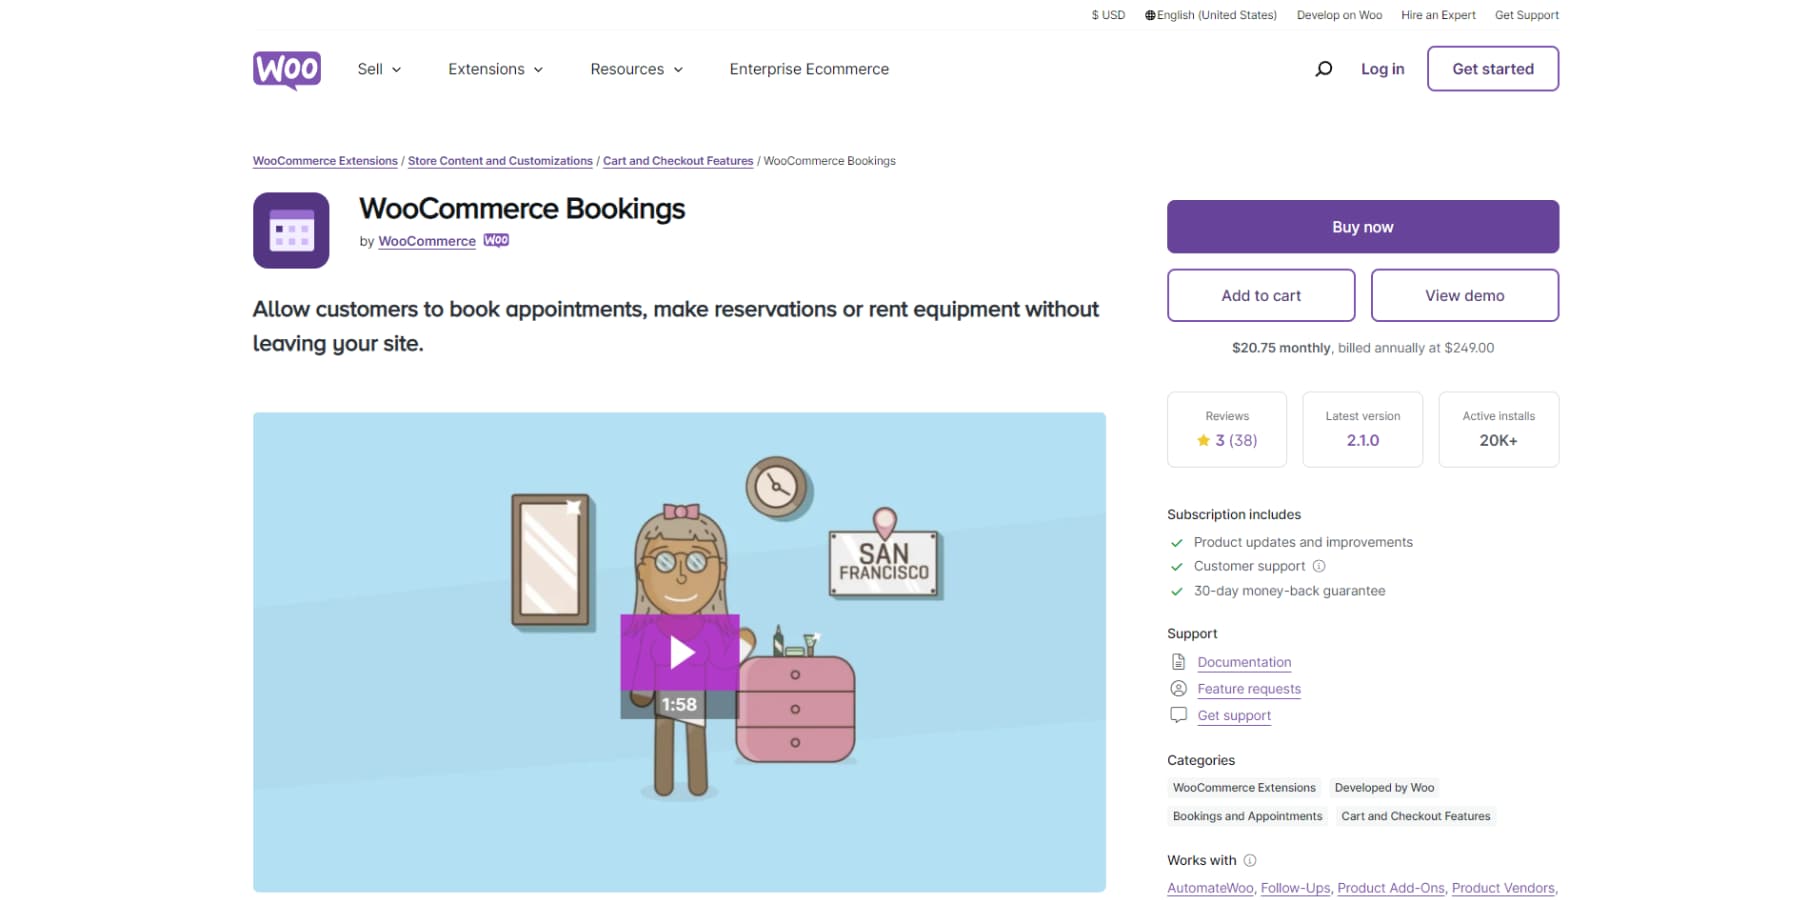Image resolution: width=1800 pixels, height=900 pixels.
Task: Select Bookings and Appointments category tag
Action: (1247, 816)
